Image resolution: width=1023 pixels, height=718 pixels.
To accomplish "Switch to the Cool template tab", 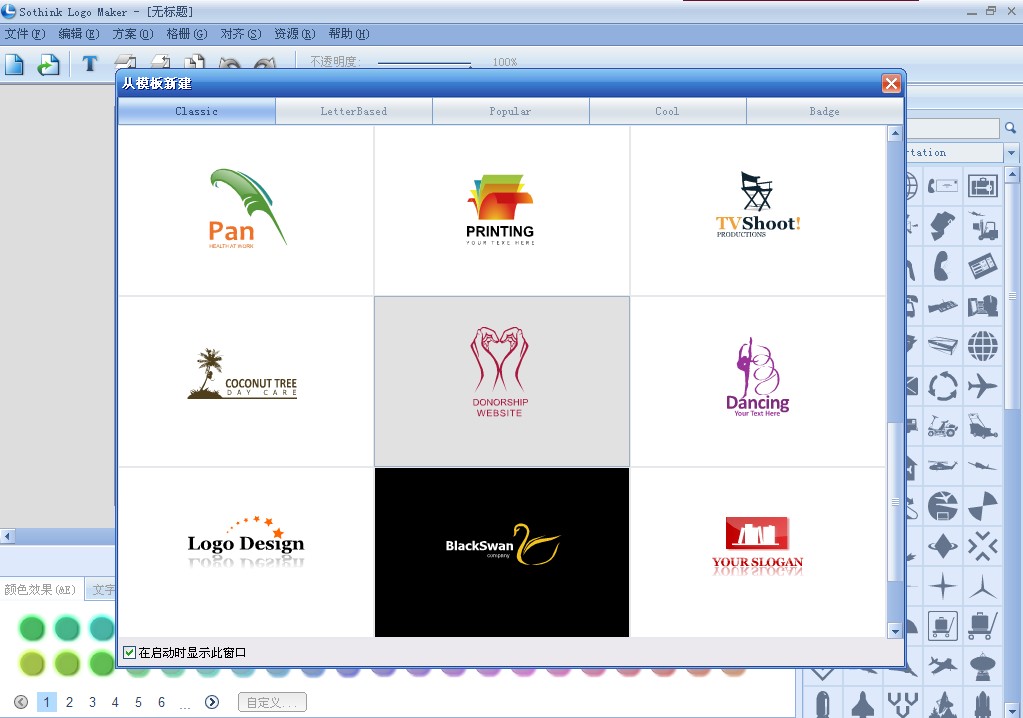I will click(x=667, y=112).
